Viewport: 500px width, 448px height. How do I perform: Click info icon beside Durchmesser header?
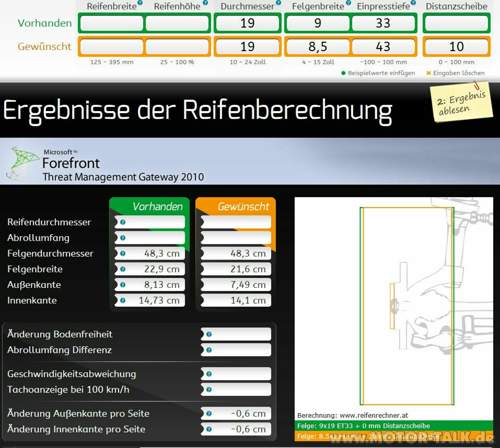click(278, 3)
